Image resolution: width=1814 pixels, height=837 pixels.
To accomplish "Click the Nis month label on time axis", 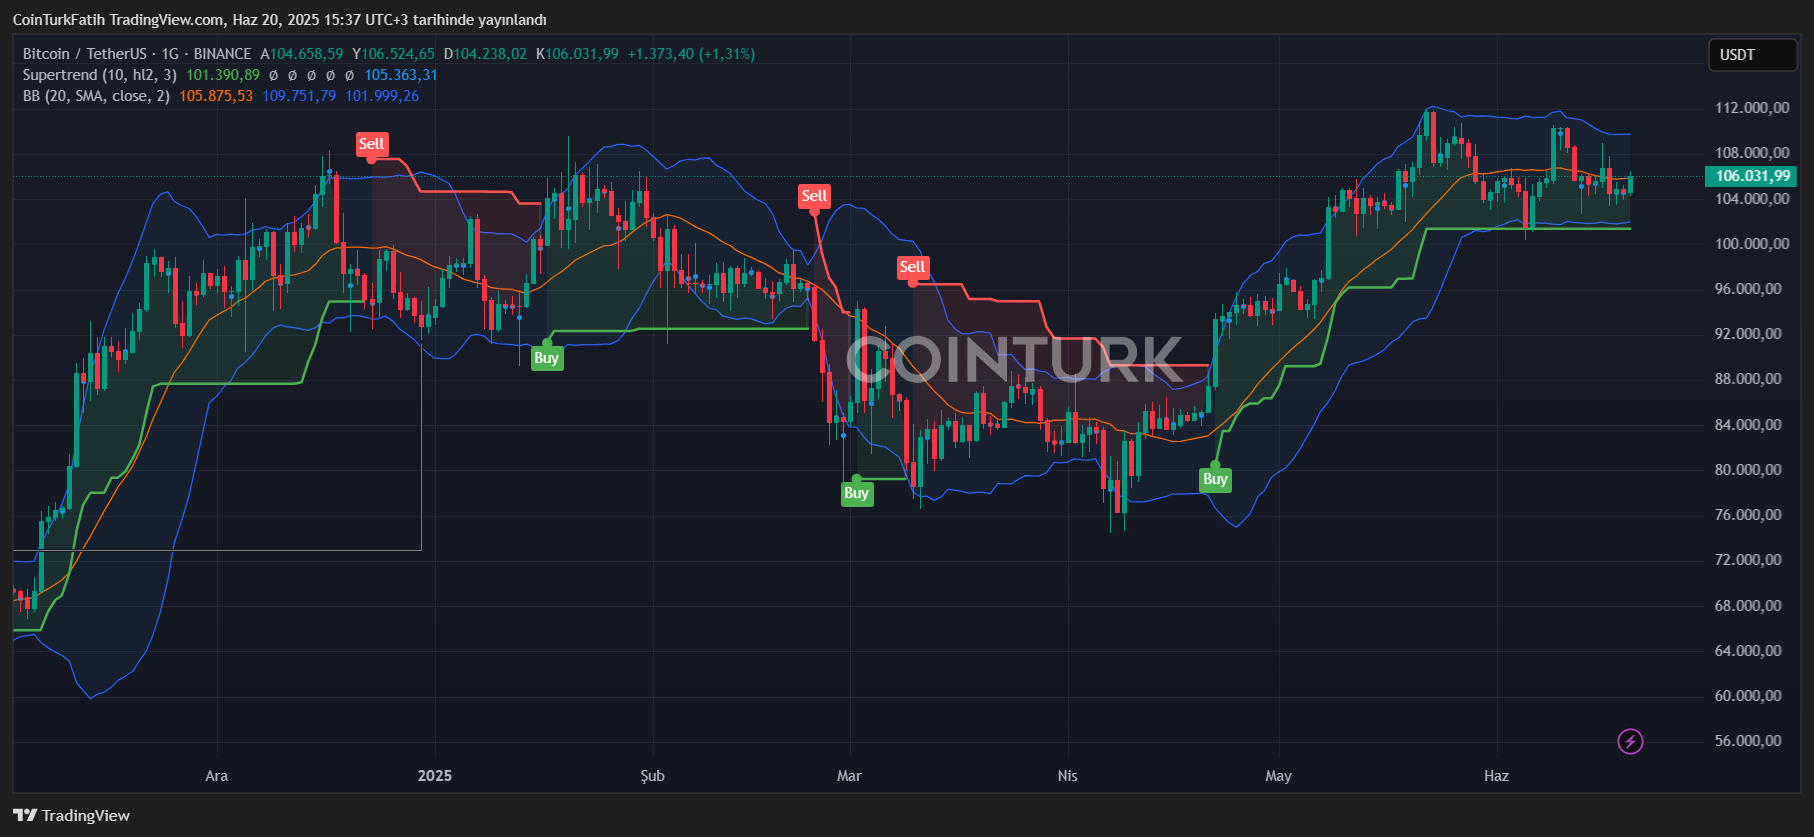I will click(x=1068, y=776).
